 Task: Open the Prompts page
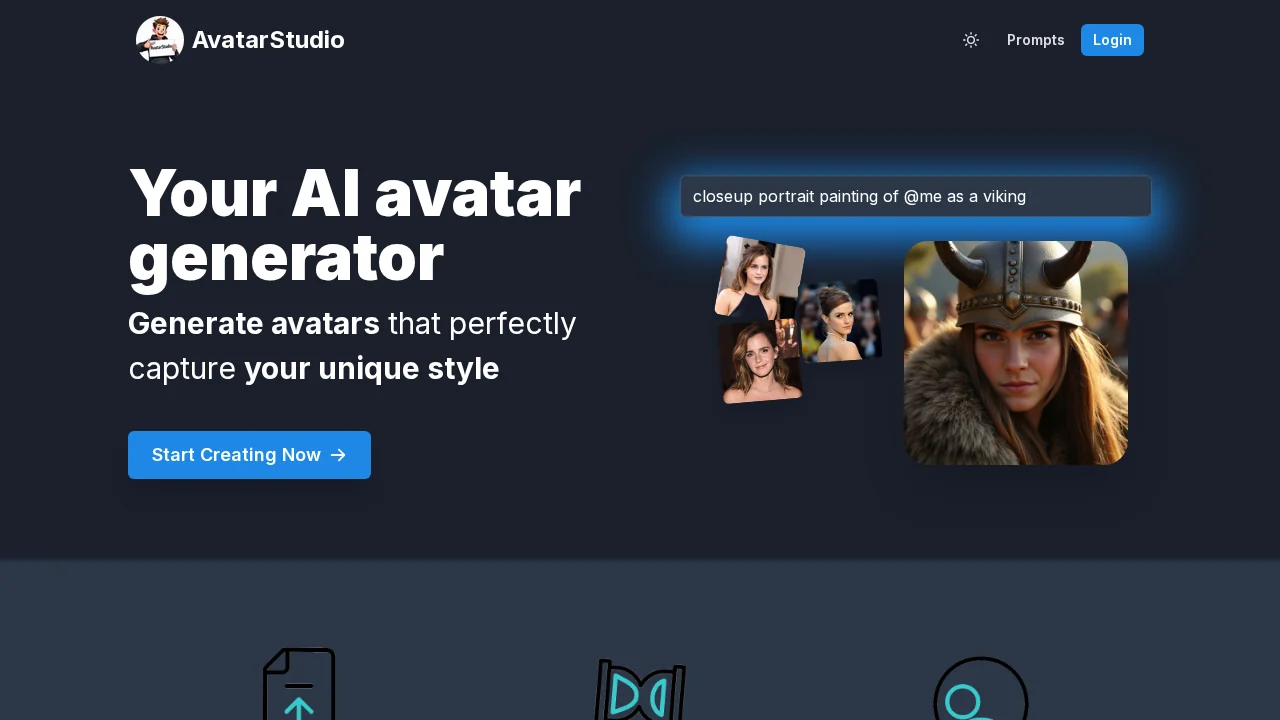tap(1036, 40)
